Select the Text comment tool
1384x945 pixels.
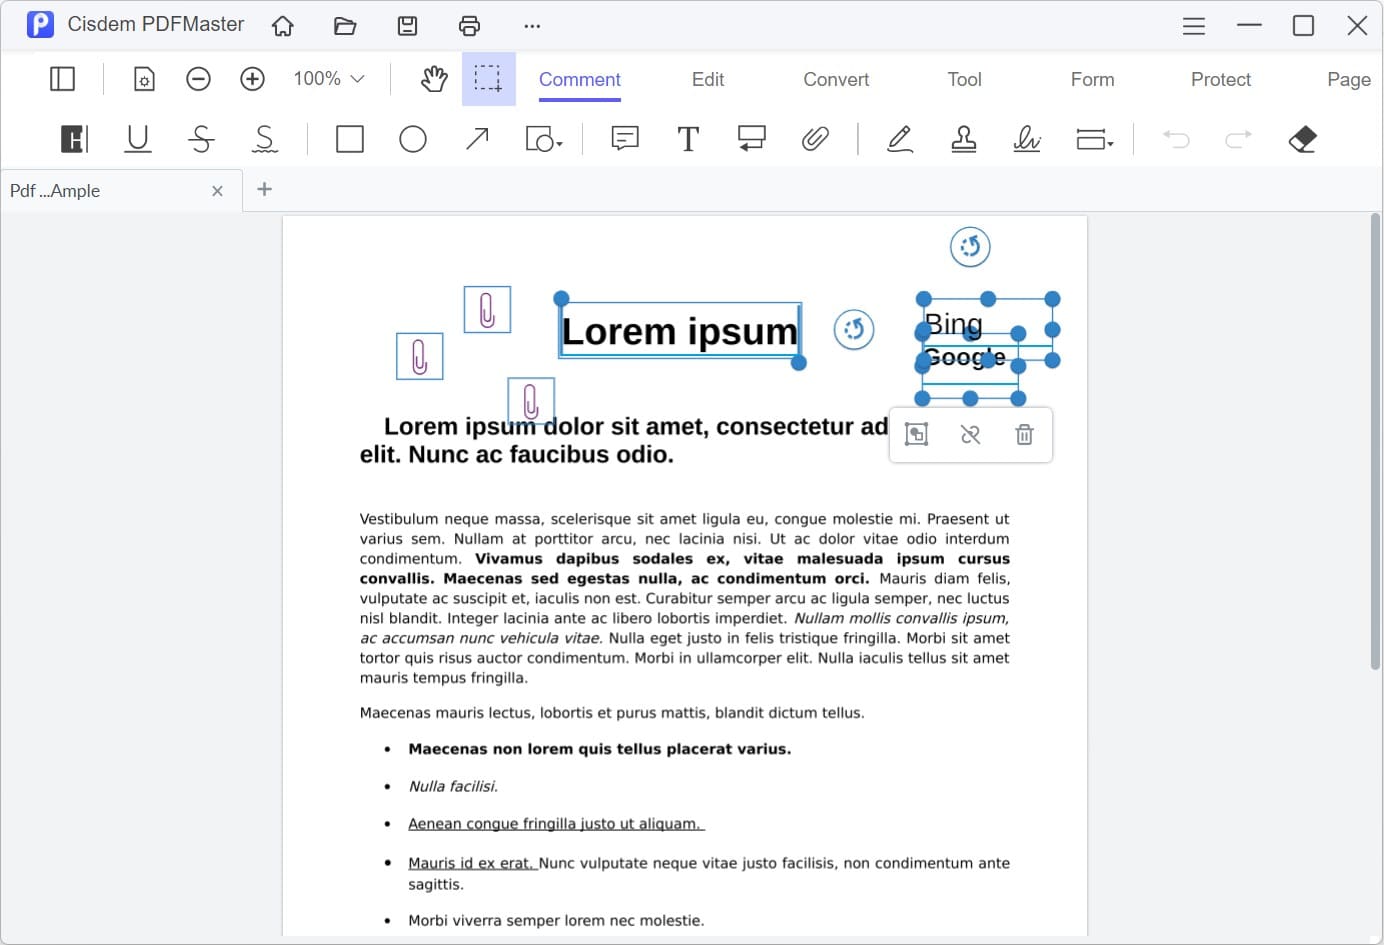(688, 139)
